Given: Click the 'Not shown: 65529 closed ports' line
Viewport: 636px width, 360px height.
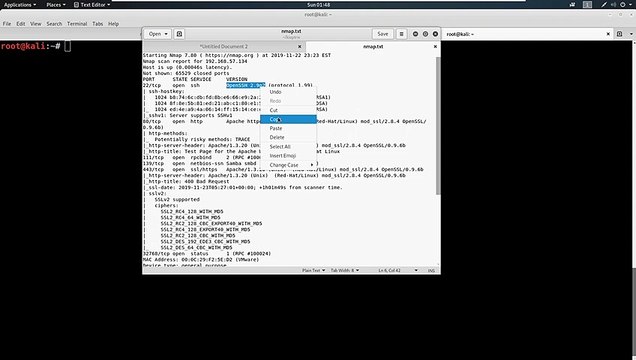Looking at the screenshot, I should tap(186, 73).
